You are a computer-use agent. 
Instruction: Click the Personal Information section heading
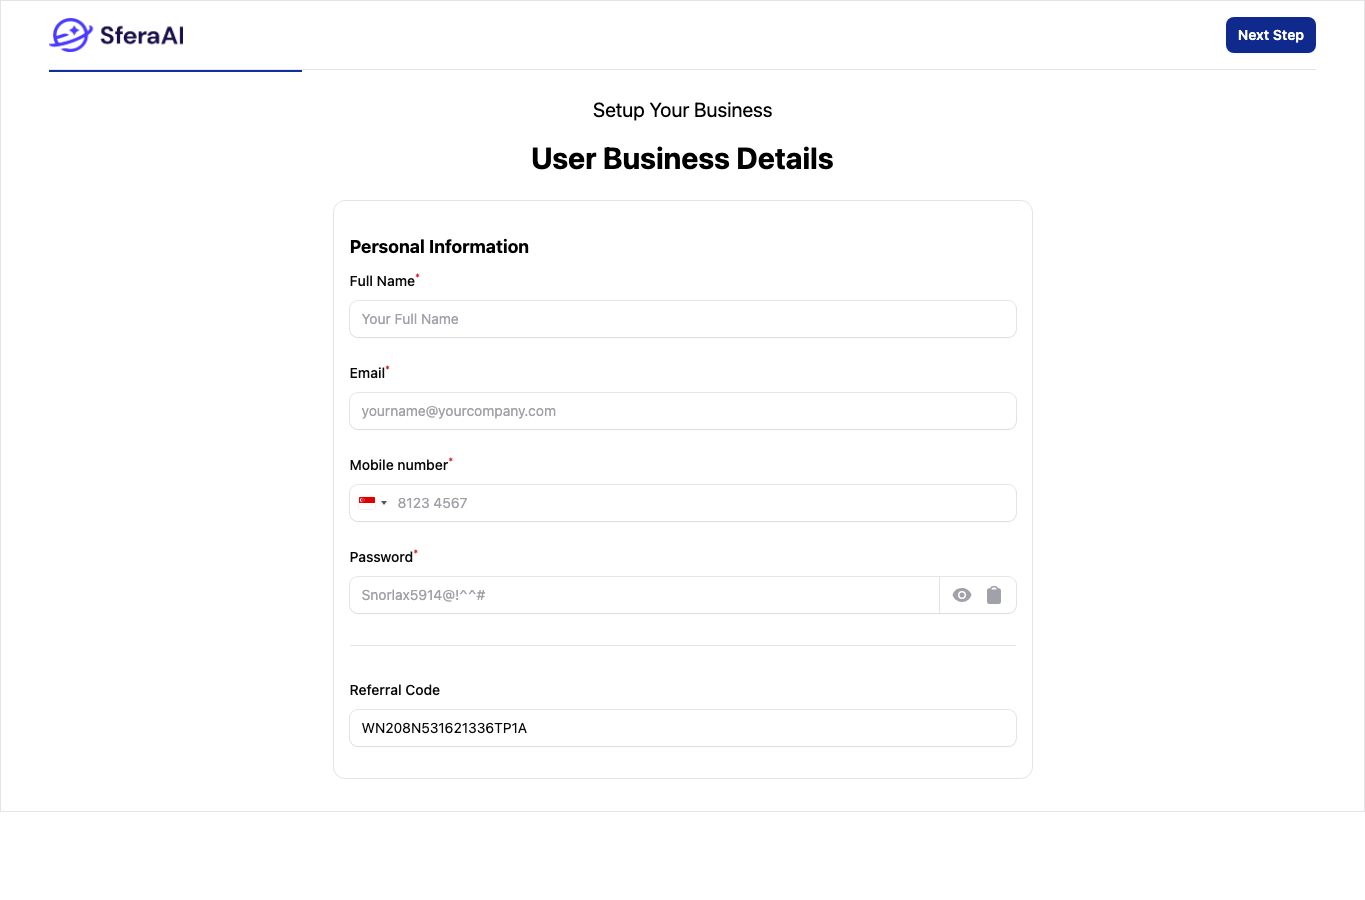(439, 247)
